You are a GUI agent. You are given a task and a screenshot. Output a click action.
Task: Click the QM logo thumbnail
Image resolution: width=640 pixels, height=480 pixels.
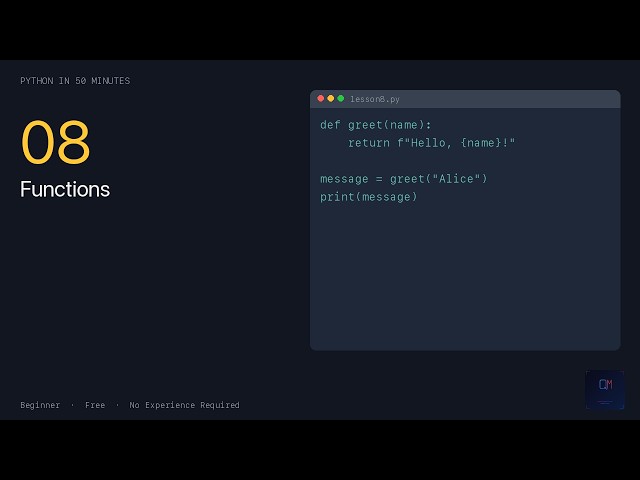(605, 389)
